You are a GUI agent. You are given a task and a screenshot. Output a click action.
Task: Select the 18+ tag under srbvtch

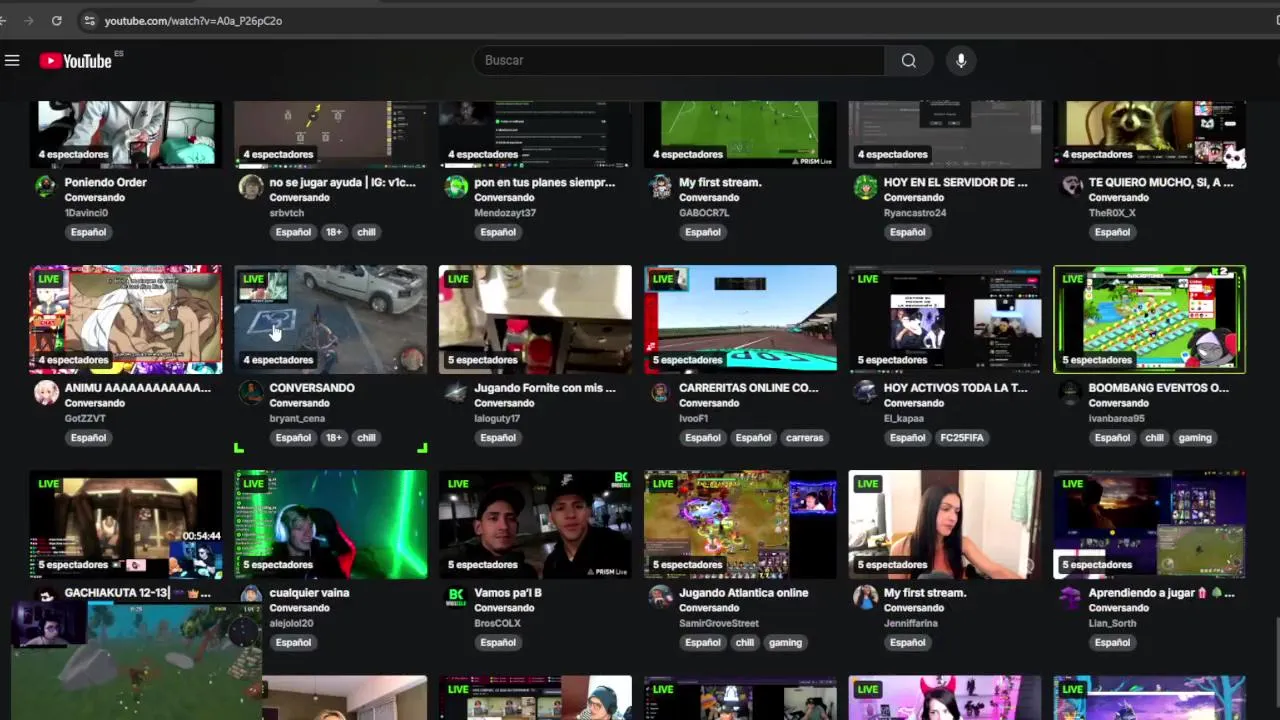click(334, 232)
